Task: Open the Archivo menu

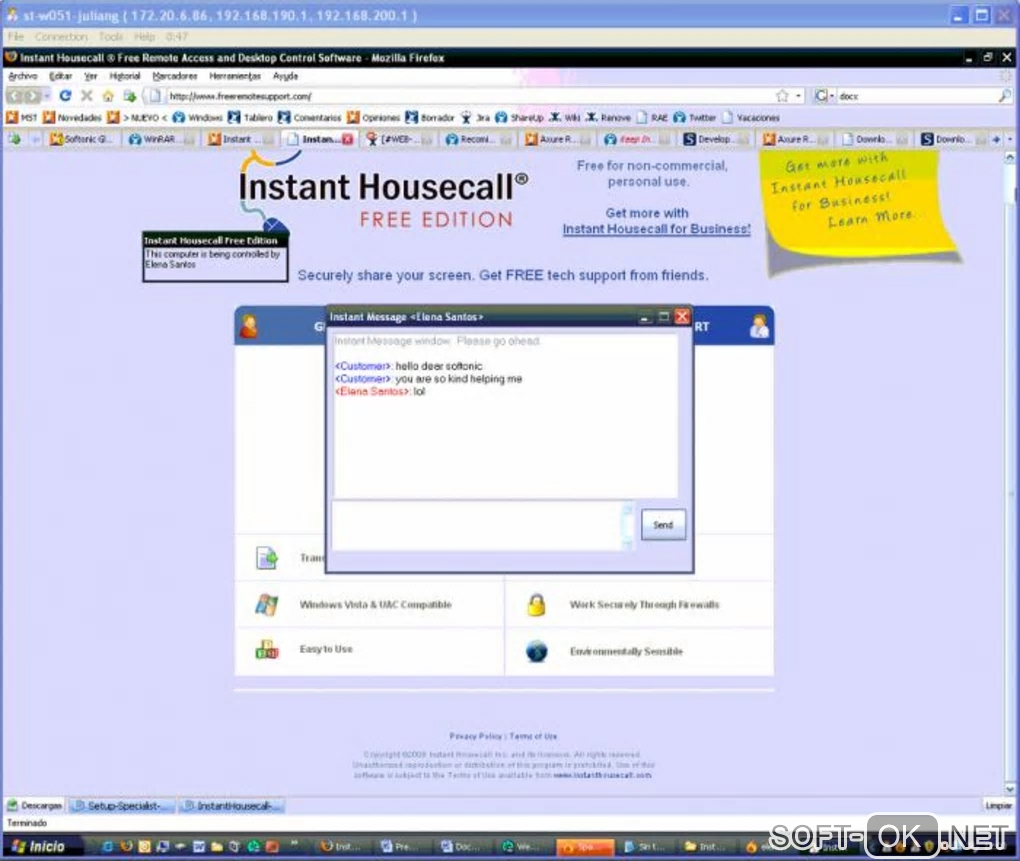Action: pyautogui.click(x=23, y=76)
